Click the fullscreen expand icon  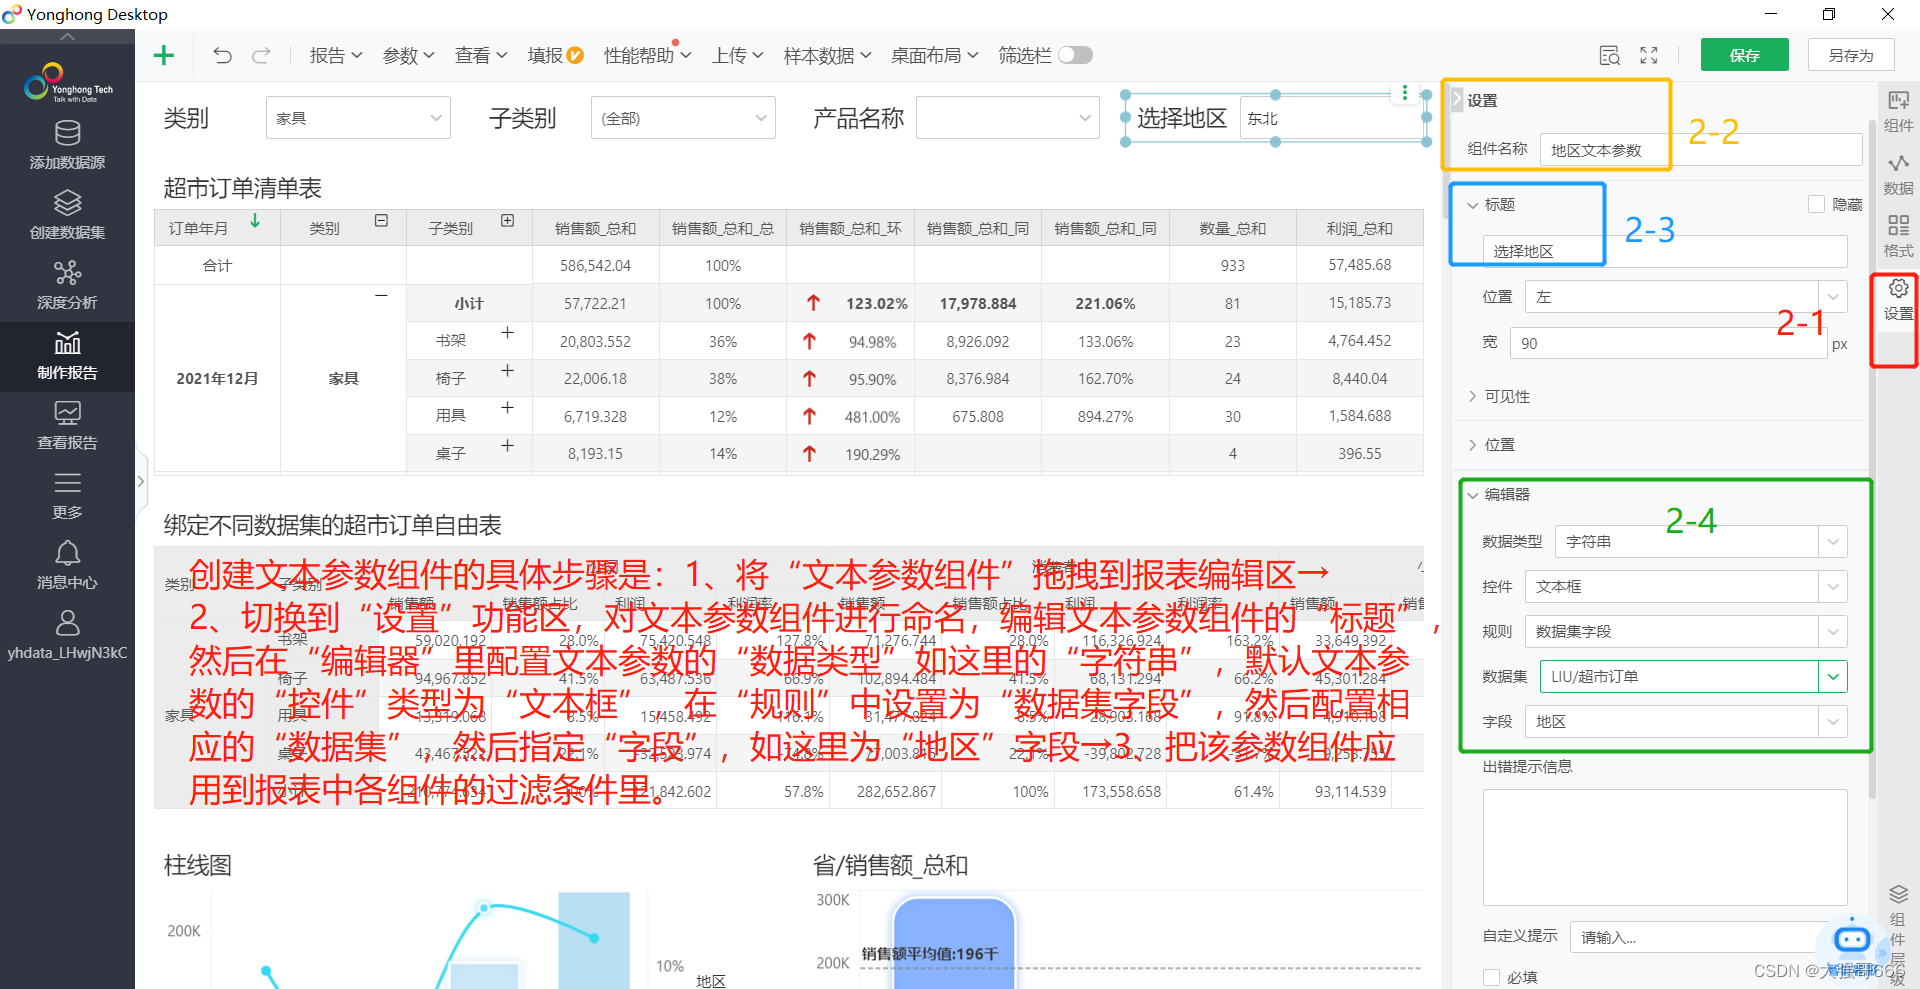click(1649, 55)
